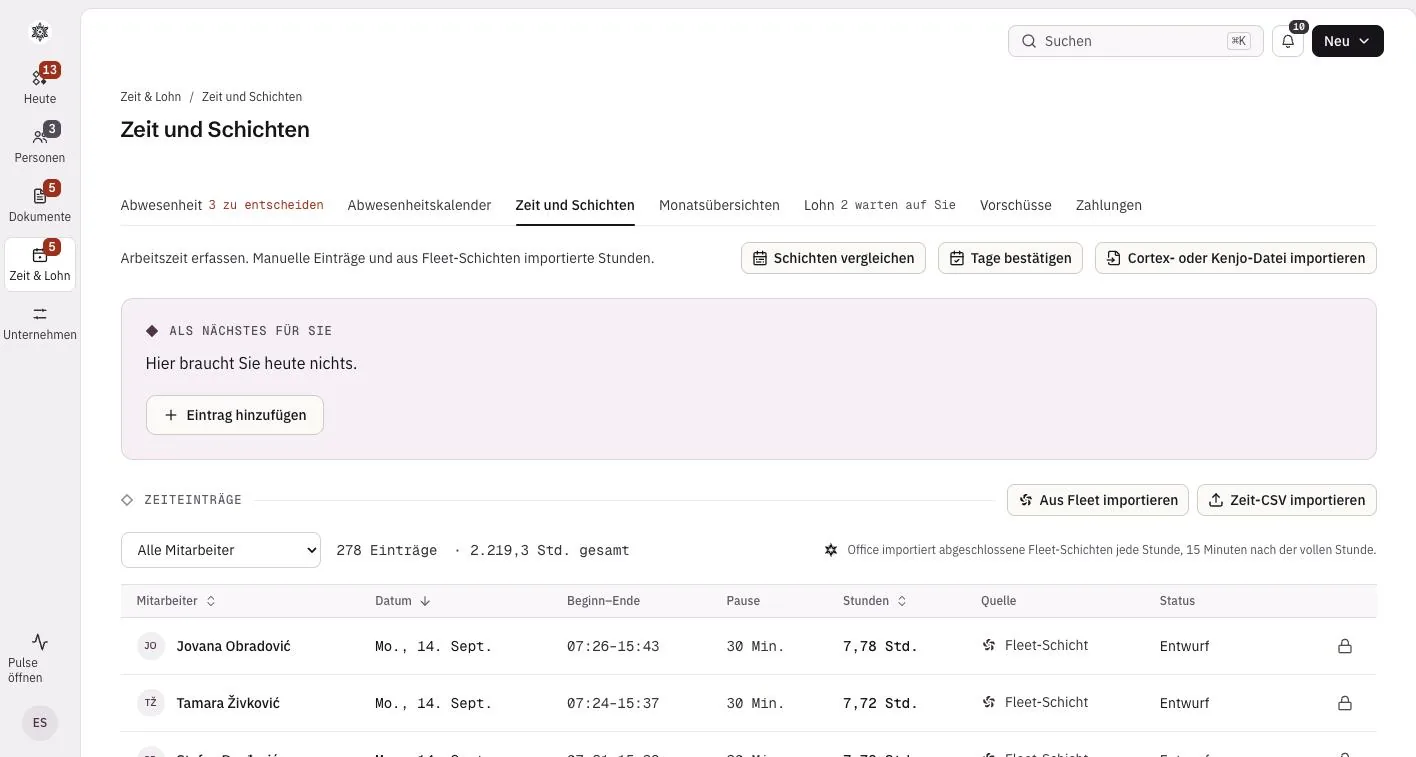Click Aus Fleet importieren button
This screenshot has width=1416, height=757.
click(1098, 500)
